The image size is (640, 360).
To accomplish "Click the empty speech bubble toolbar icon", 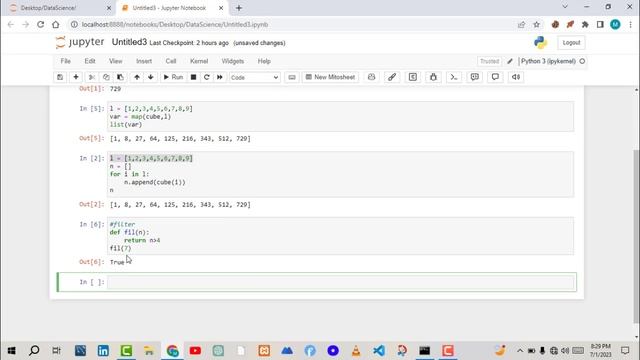I will coord(495,77).
